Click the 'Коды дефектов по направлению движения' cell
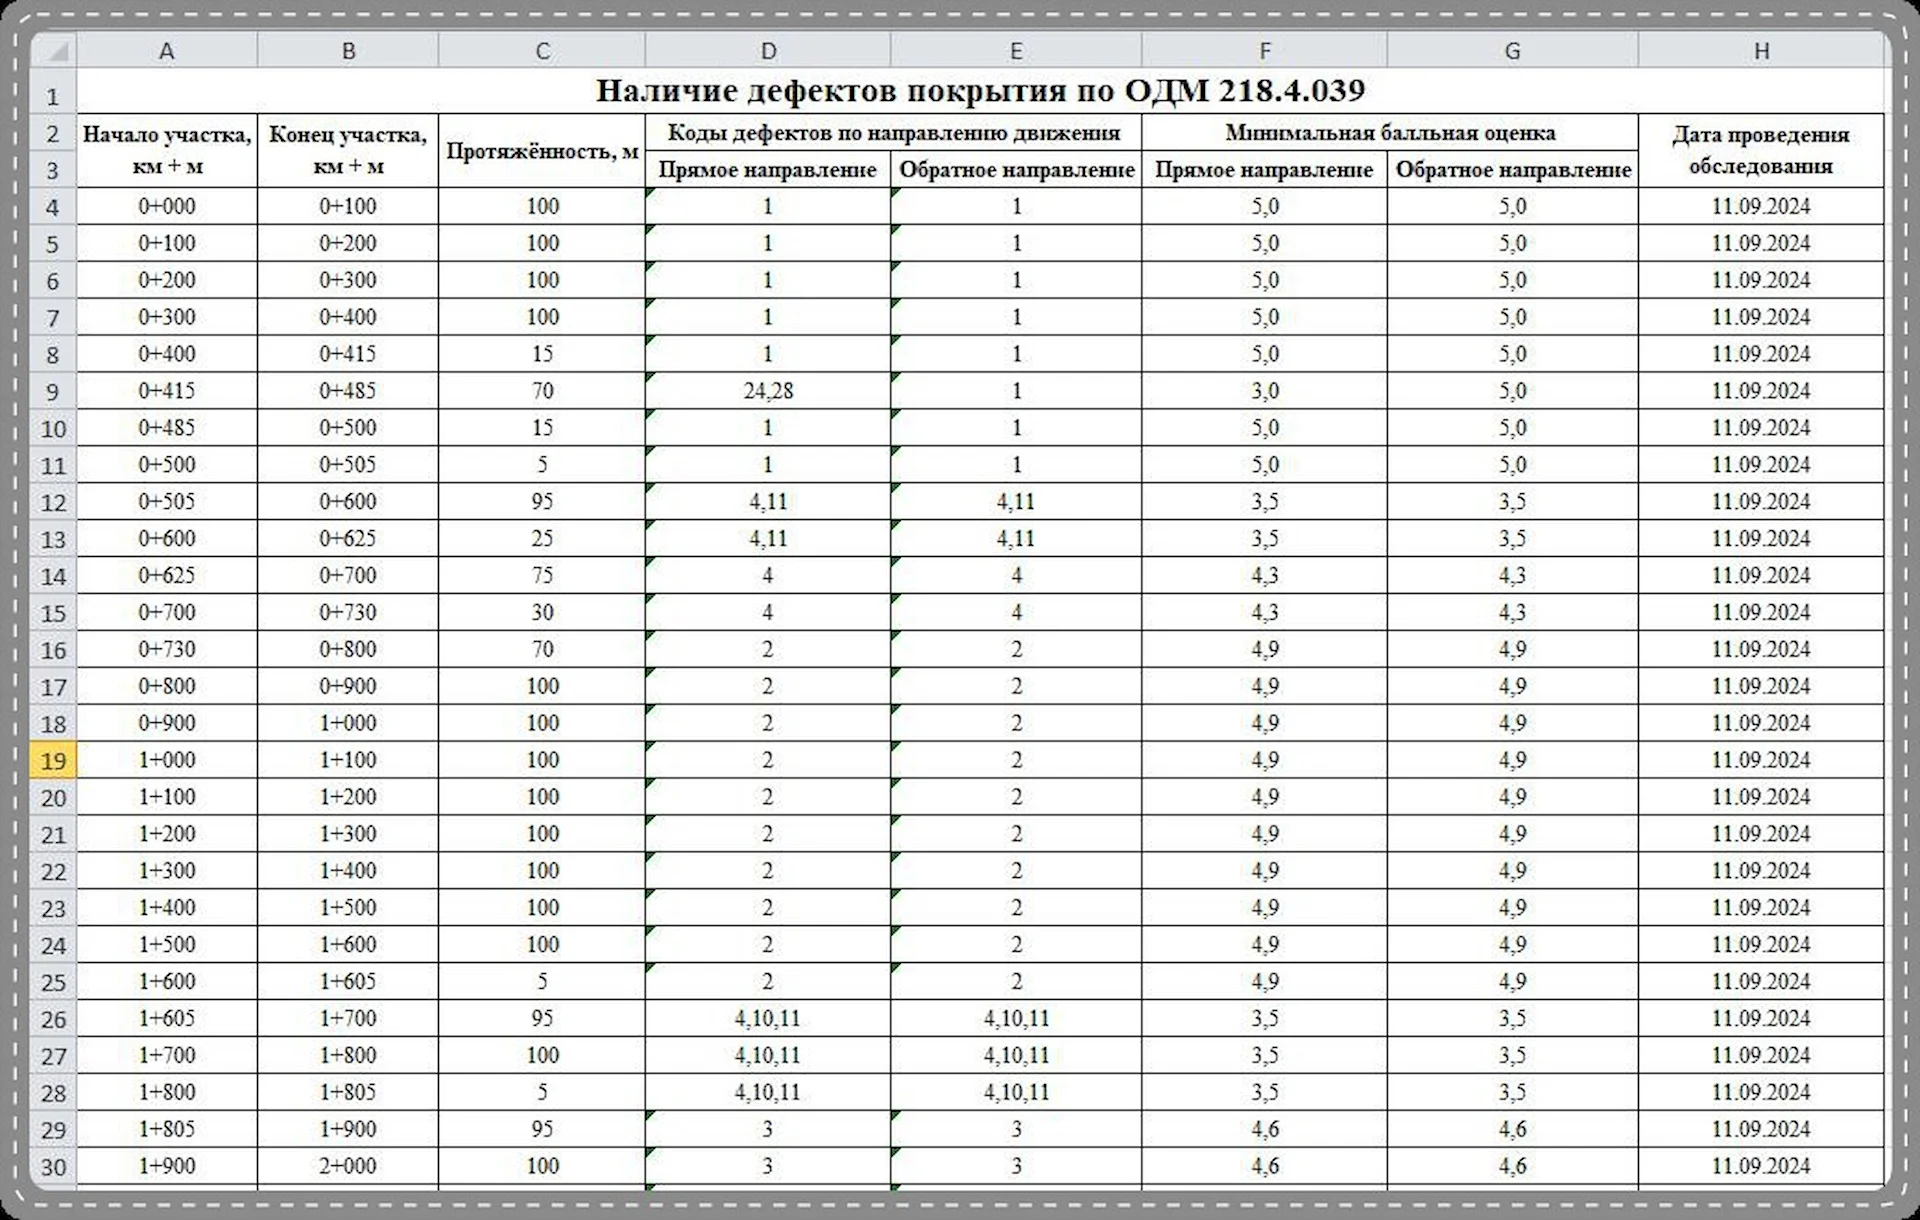 [893, 133]
